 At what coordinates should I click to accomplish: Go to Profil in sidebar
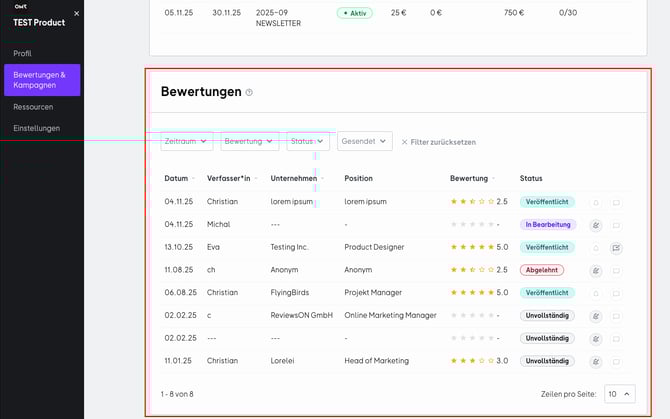point(22,53)
